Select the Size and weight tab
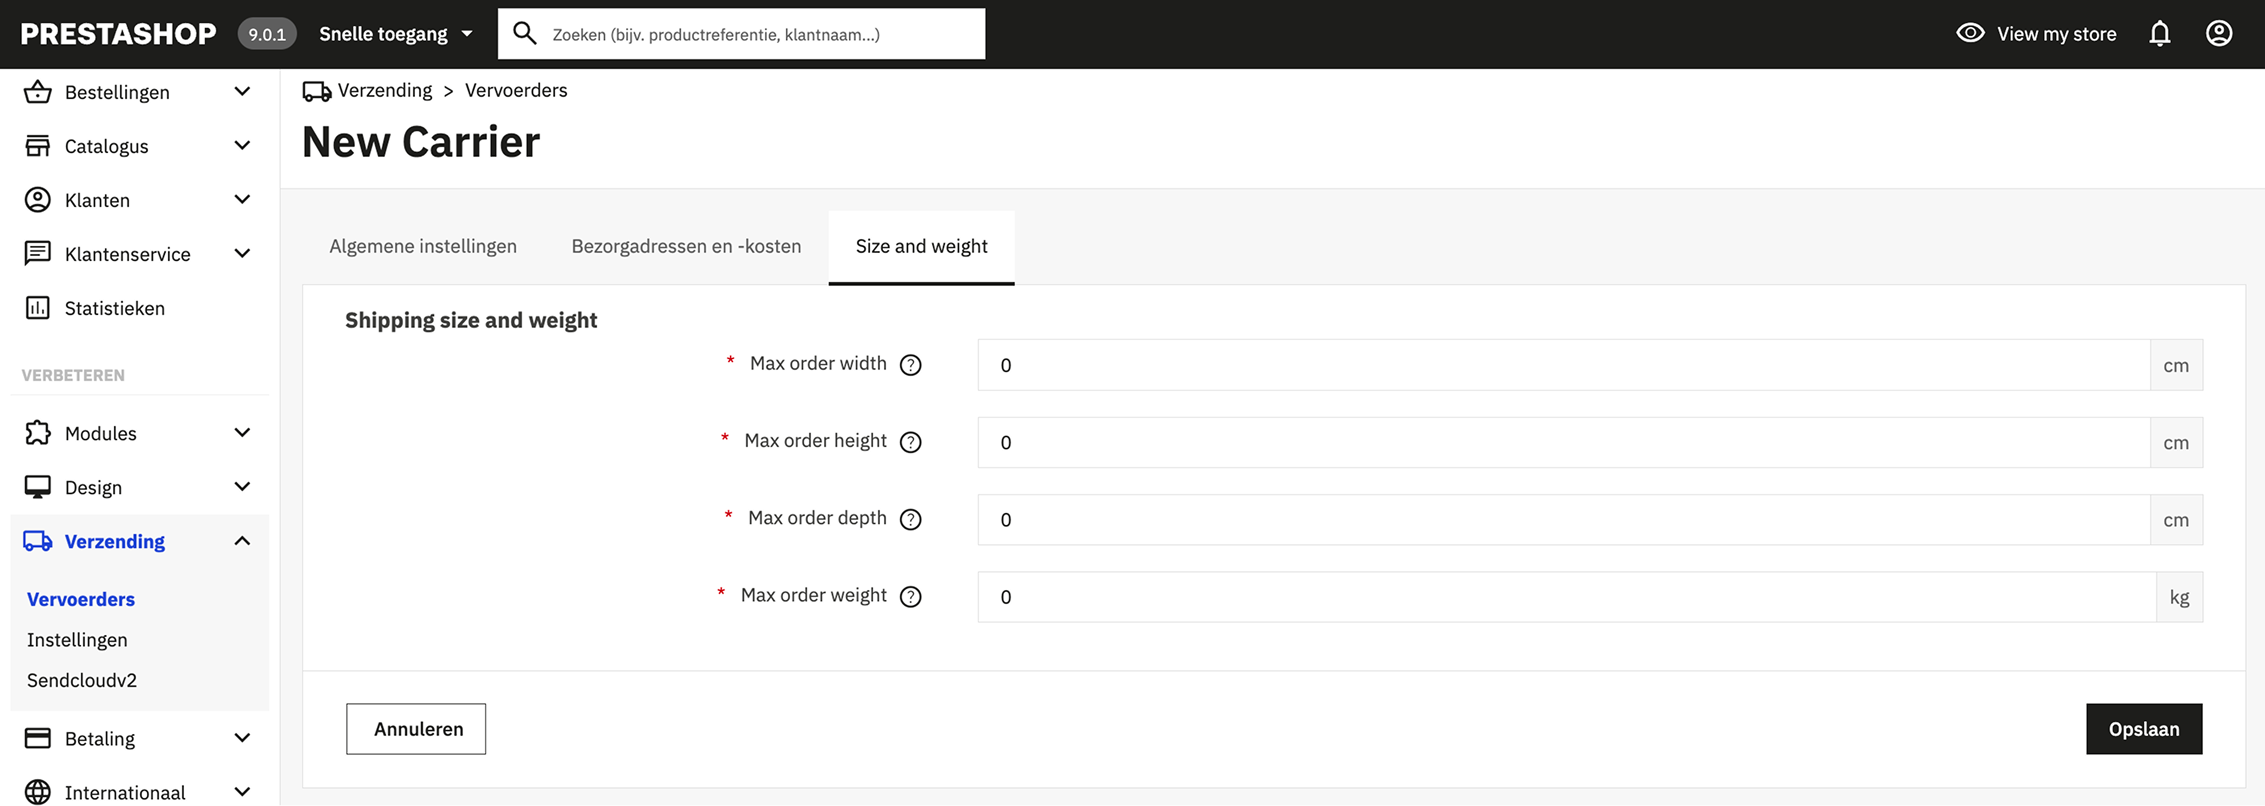 (x=921, y=247)
